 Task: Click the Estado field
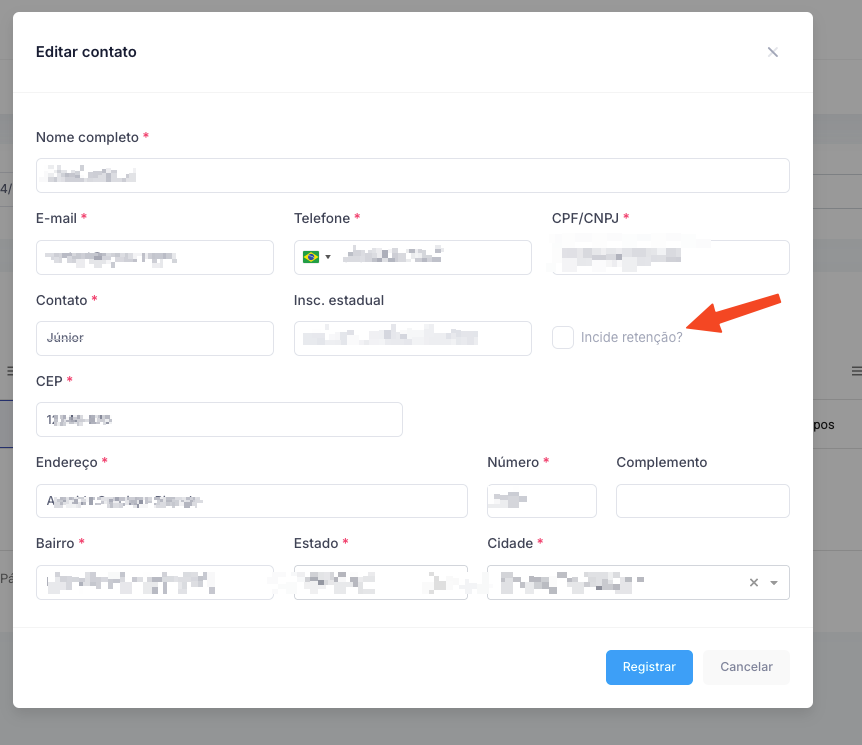tap(380, 582)
